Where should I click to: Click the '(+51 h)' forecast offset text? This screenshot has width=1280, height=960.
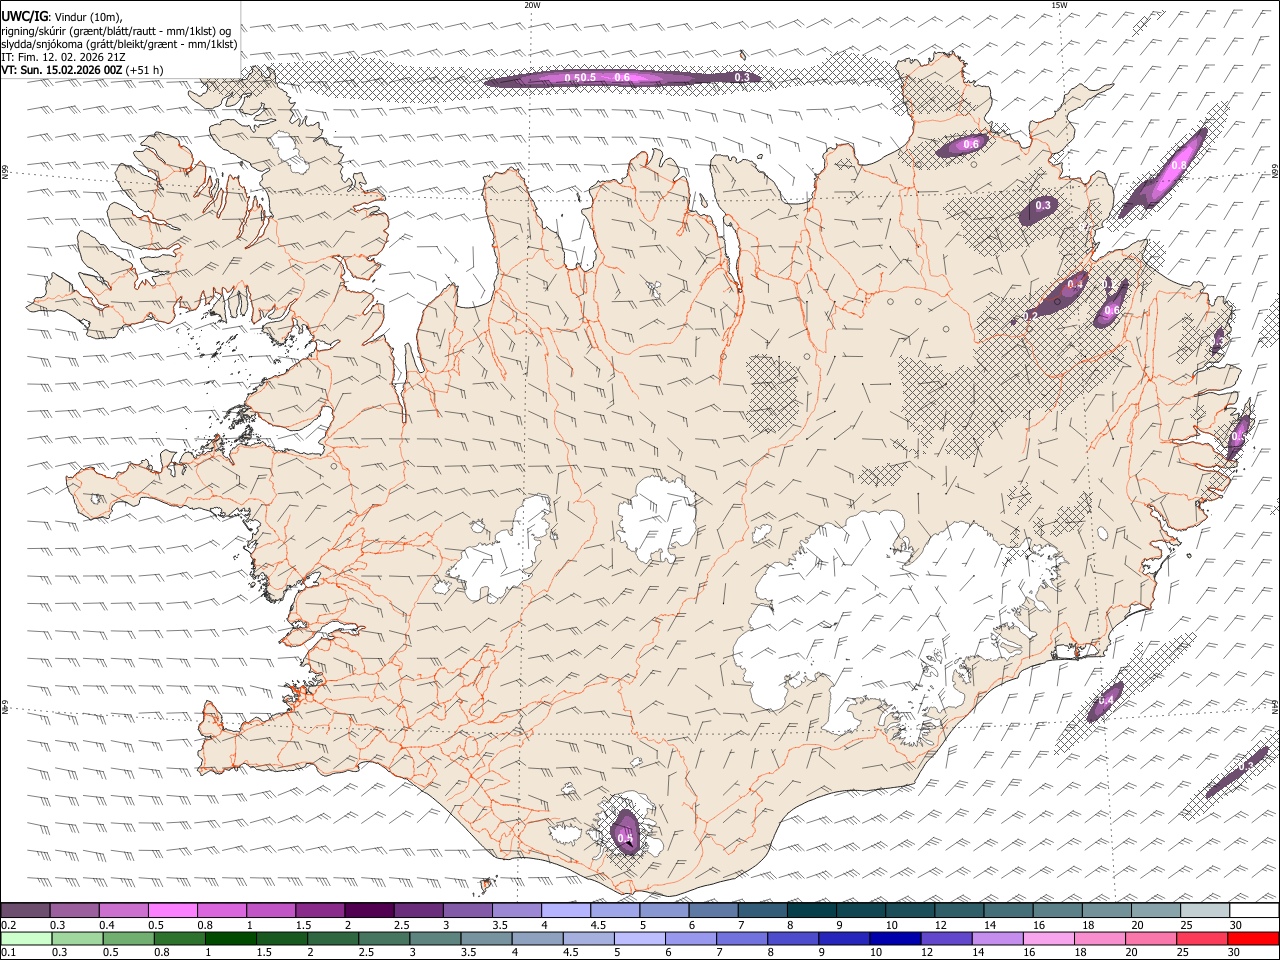click(144, 70)
